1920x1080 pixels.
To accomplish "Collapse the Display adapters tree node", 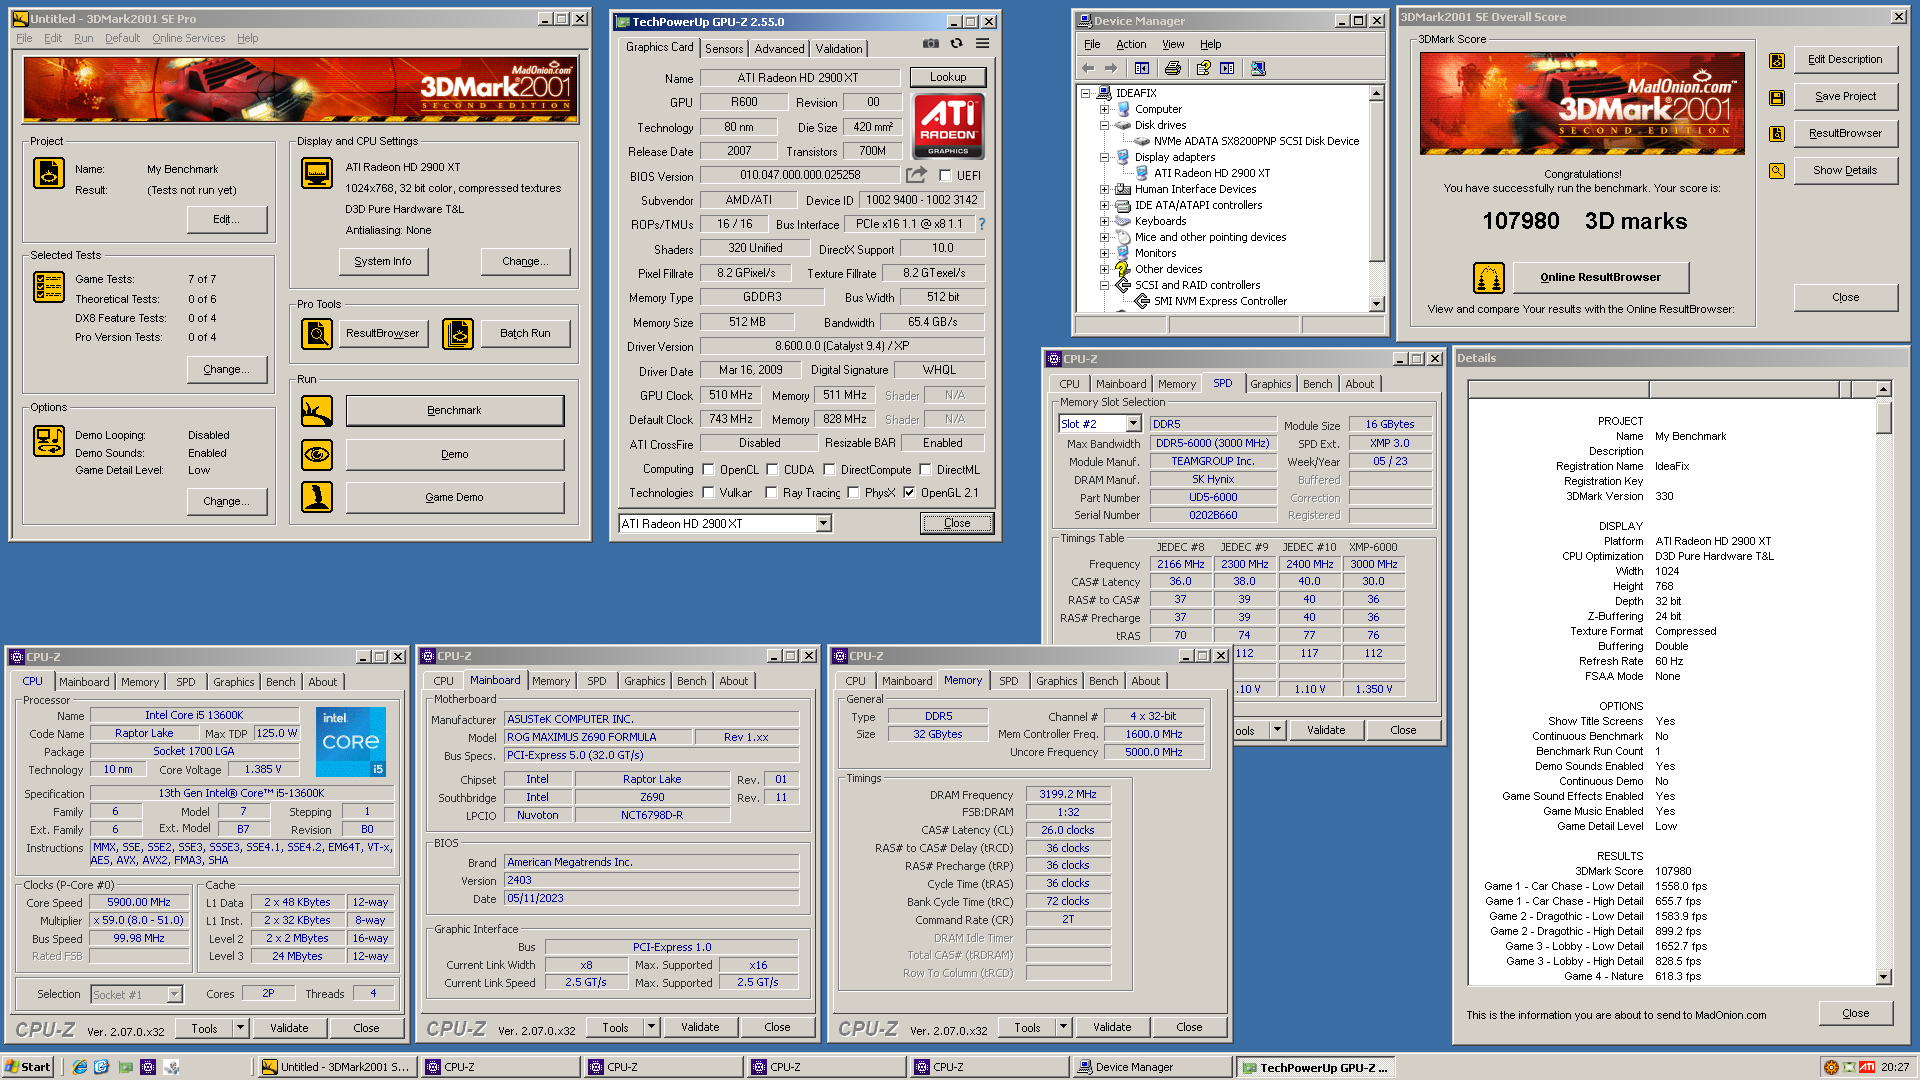I will click(1105, 158).
